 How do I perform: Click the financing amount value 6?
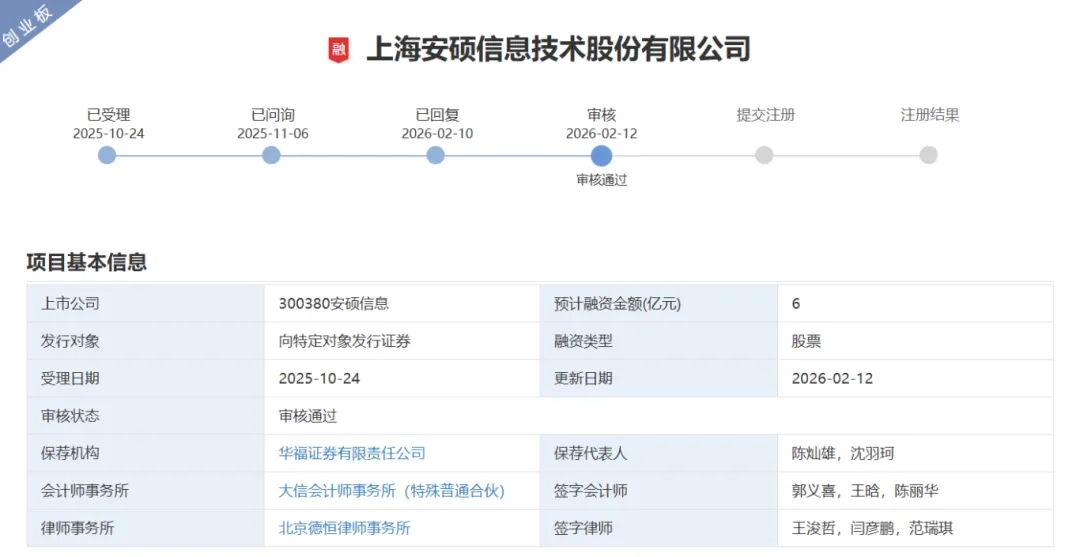pyautogui.click(x=796, y=304)
